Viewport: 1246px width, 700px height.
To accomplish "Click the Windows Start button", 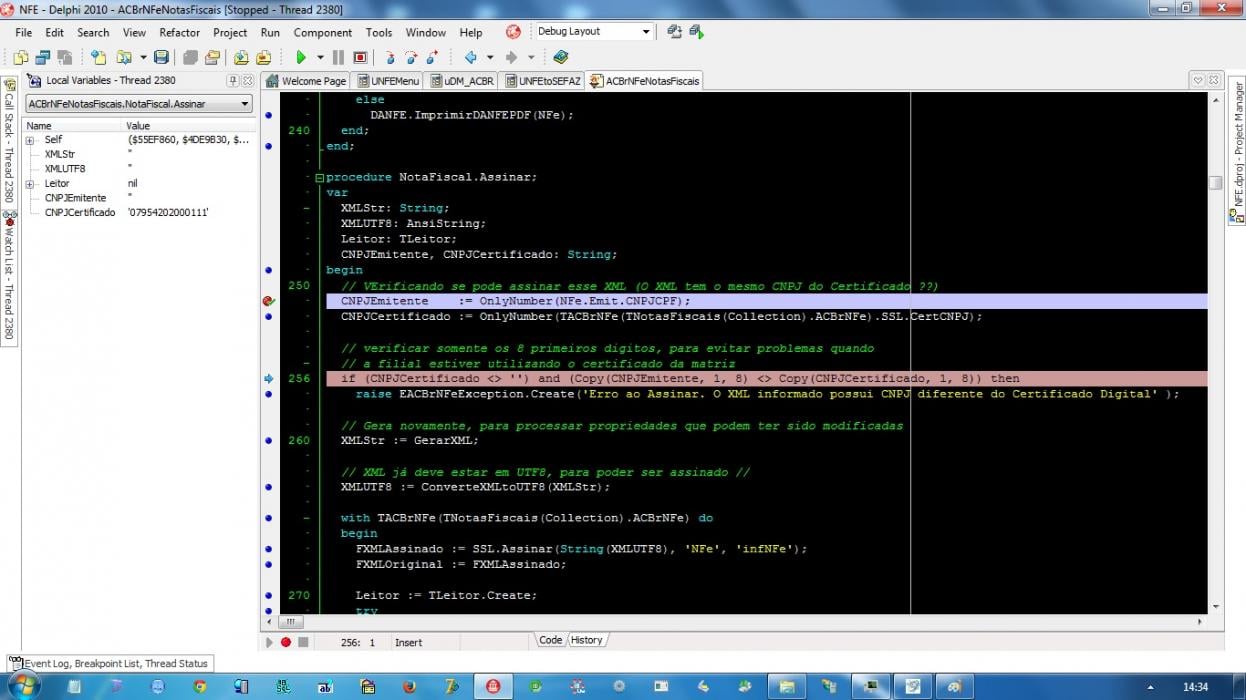I will pyautogui.click(x=22, y=686).
